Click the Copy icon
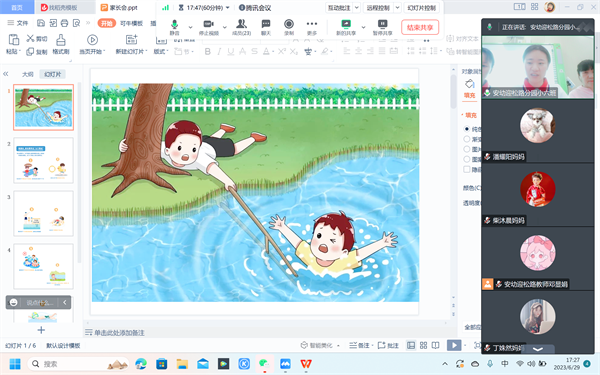The width and height of the screenshot is (600, 375). click(x=30, y=52)
